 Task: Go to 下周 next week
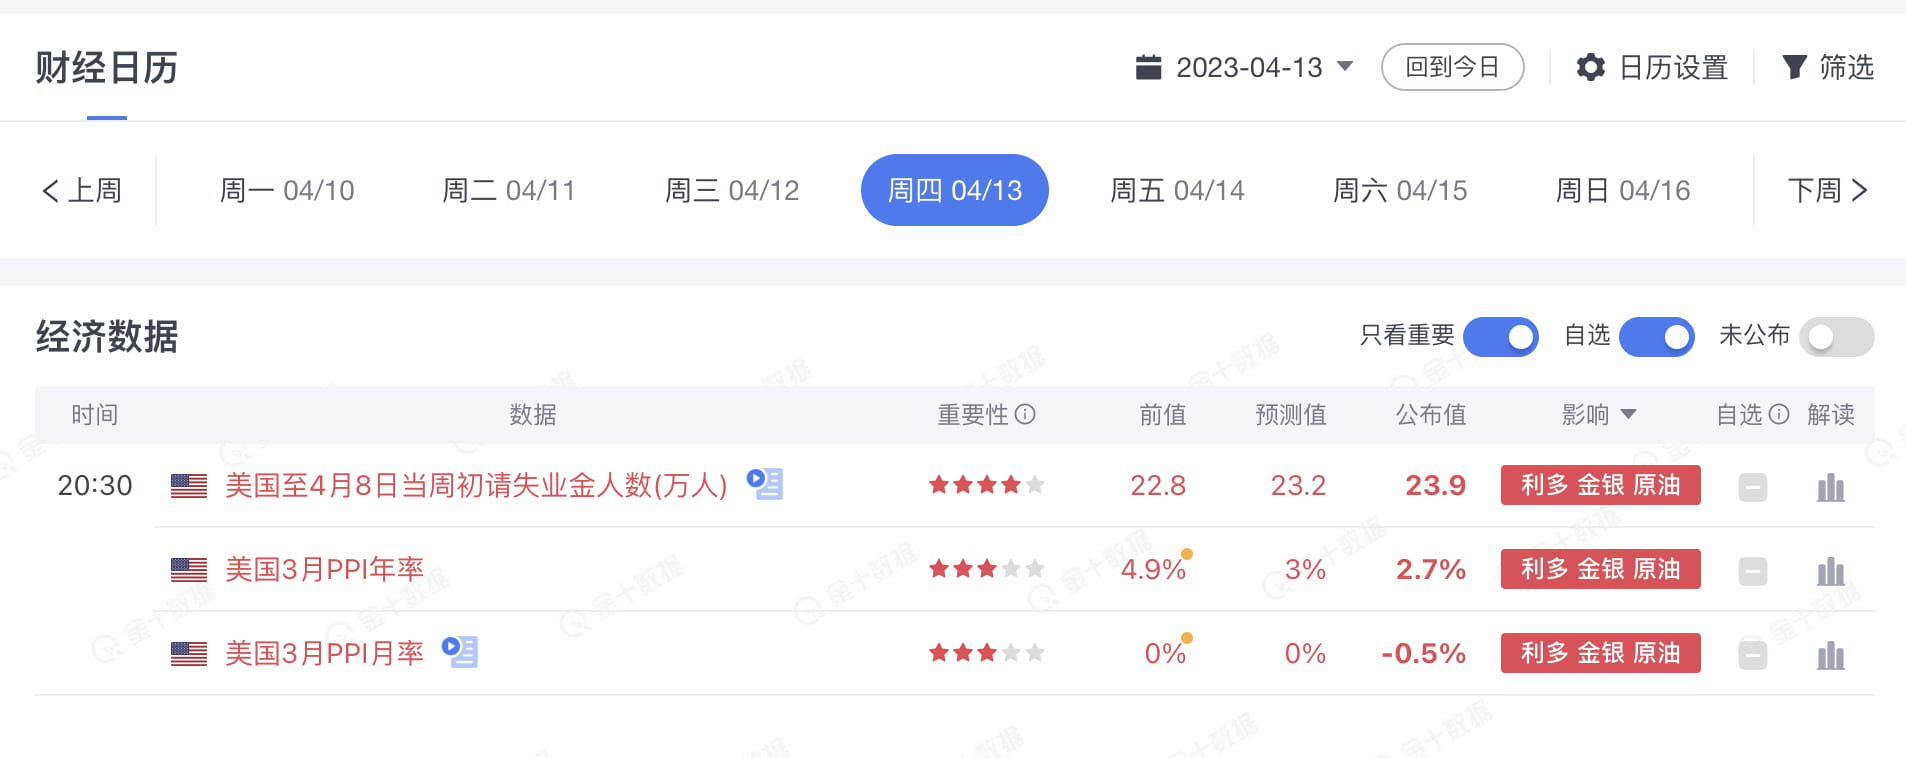1827,190
